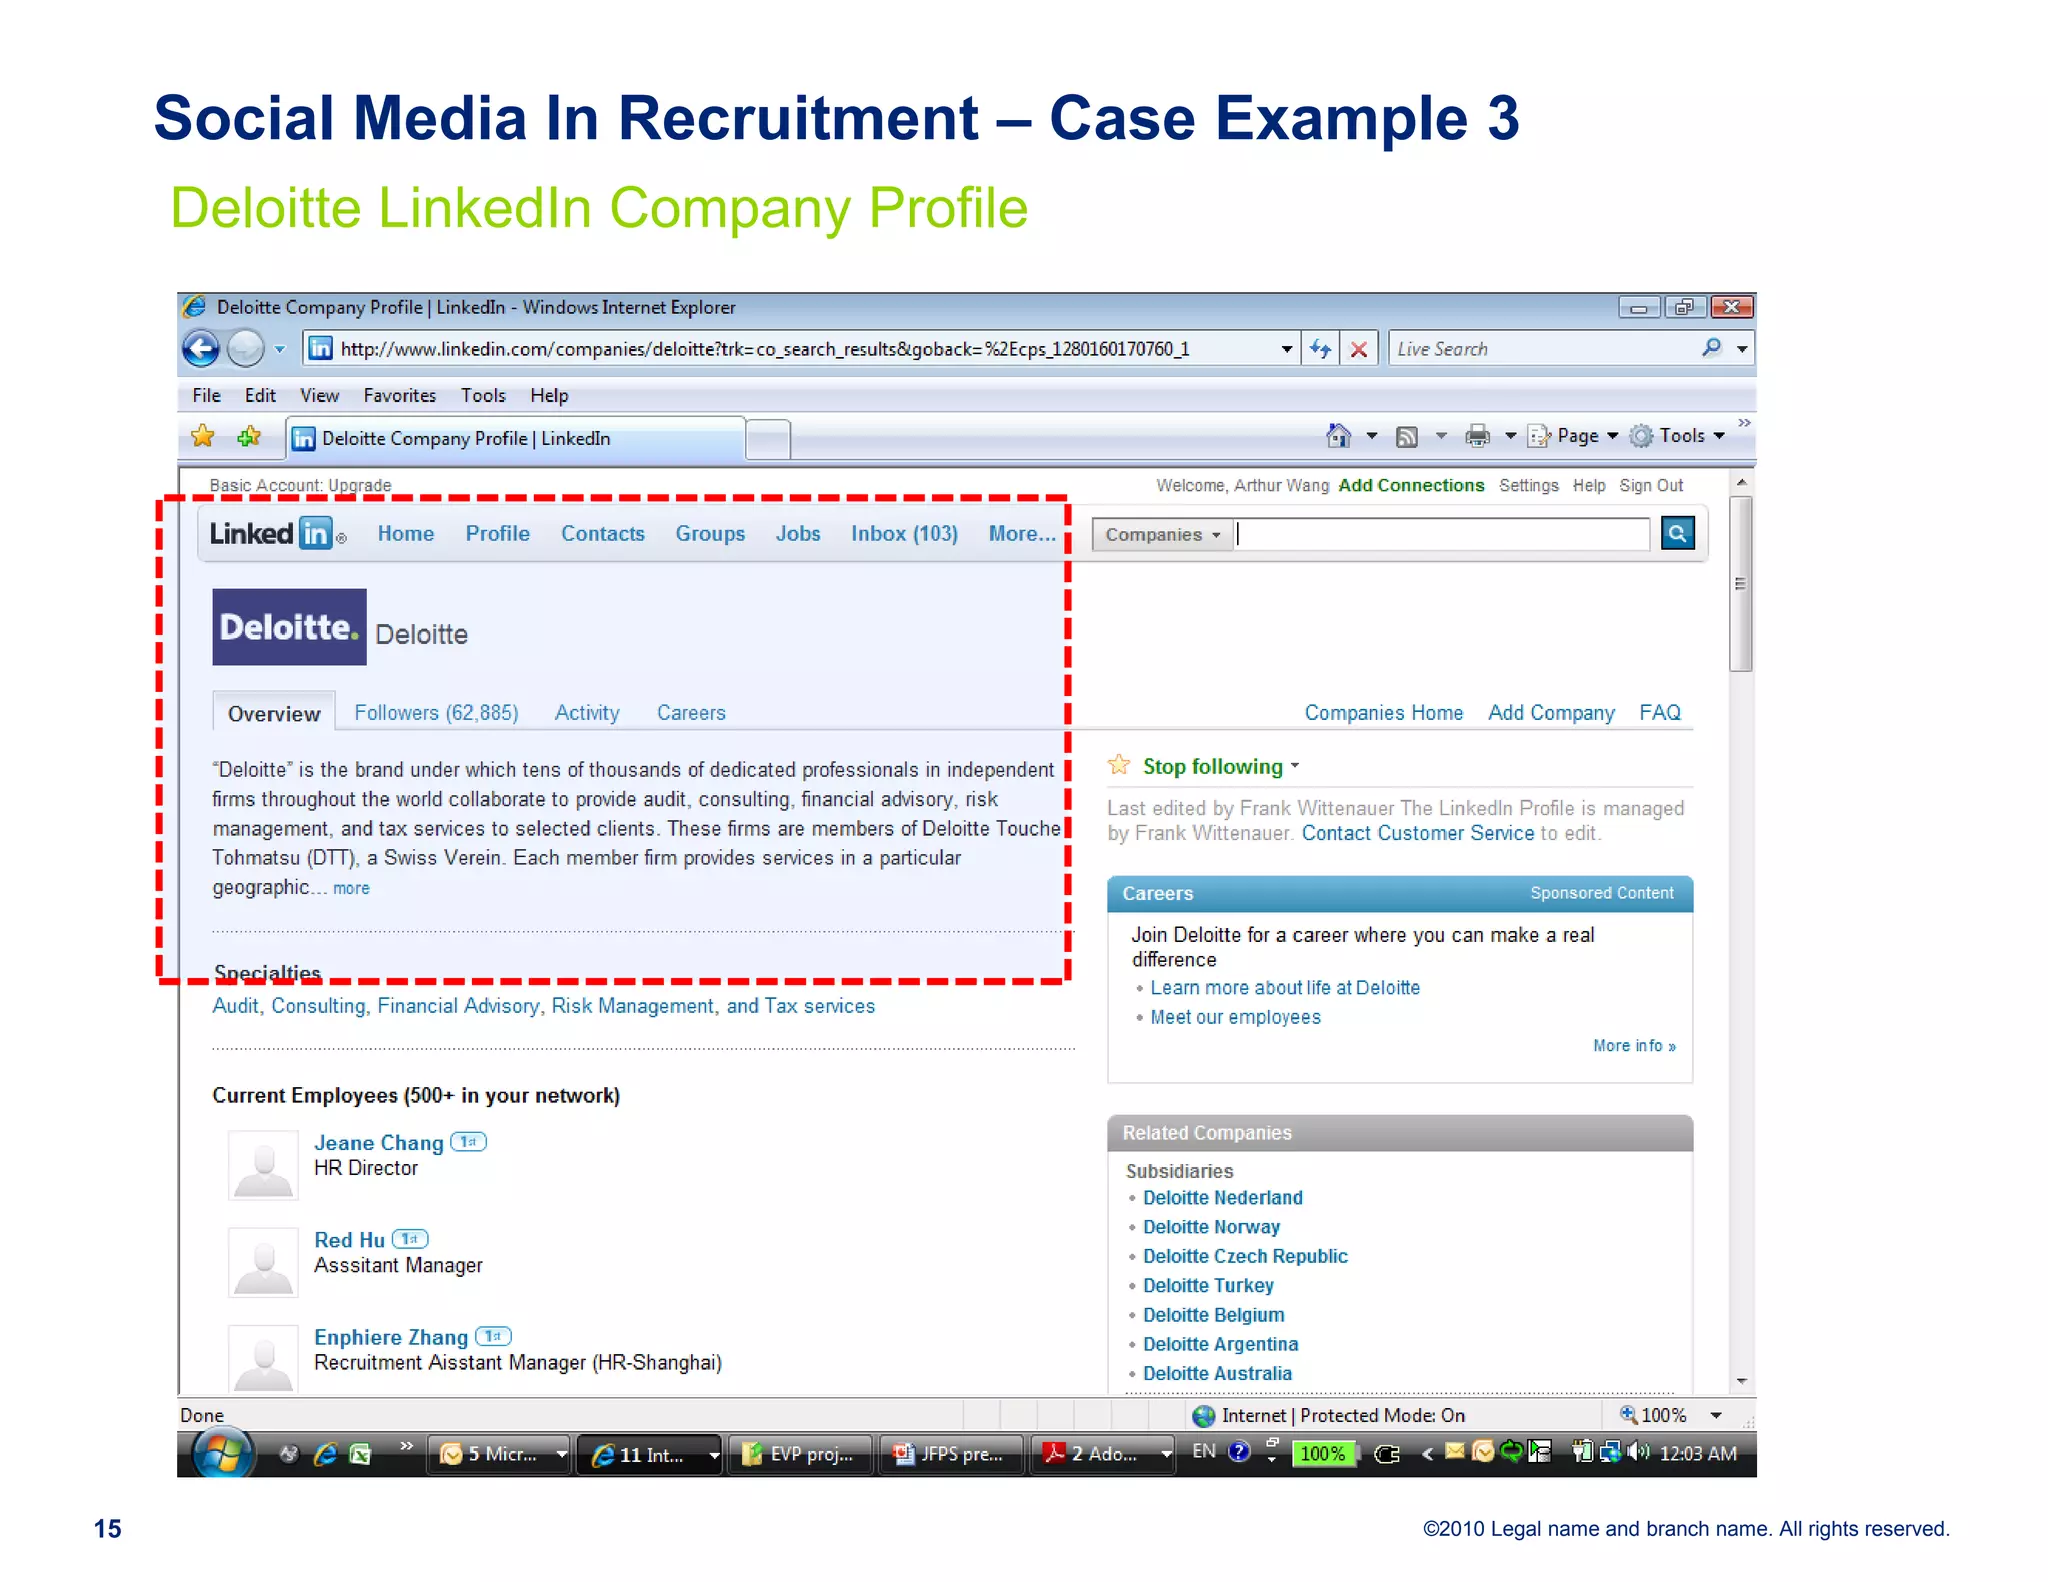The image size is (2048, 1582).
Task: Click Contact Customer Service link
Action: coord(1417,833)
